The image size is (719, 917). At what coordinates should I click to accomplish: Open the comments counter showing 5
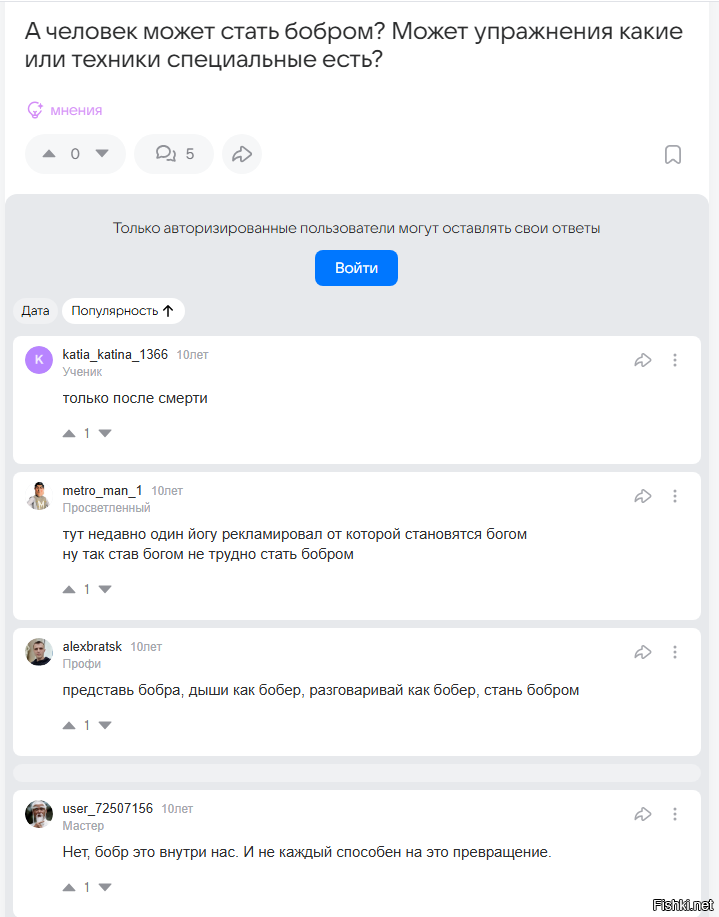174,154
